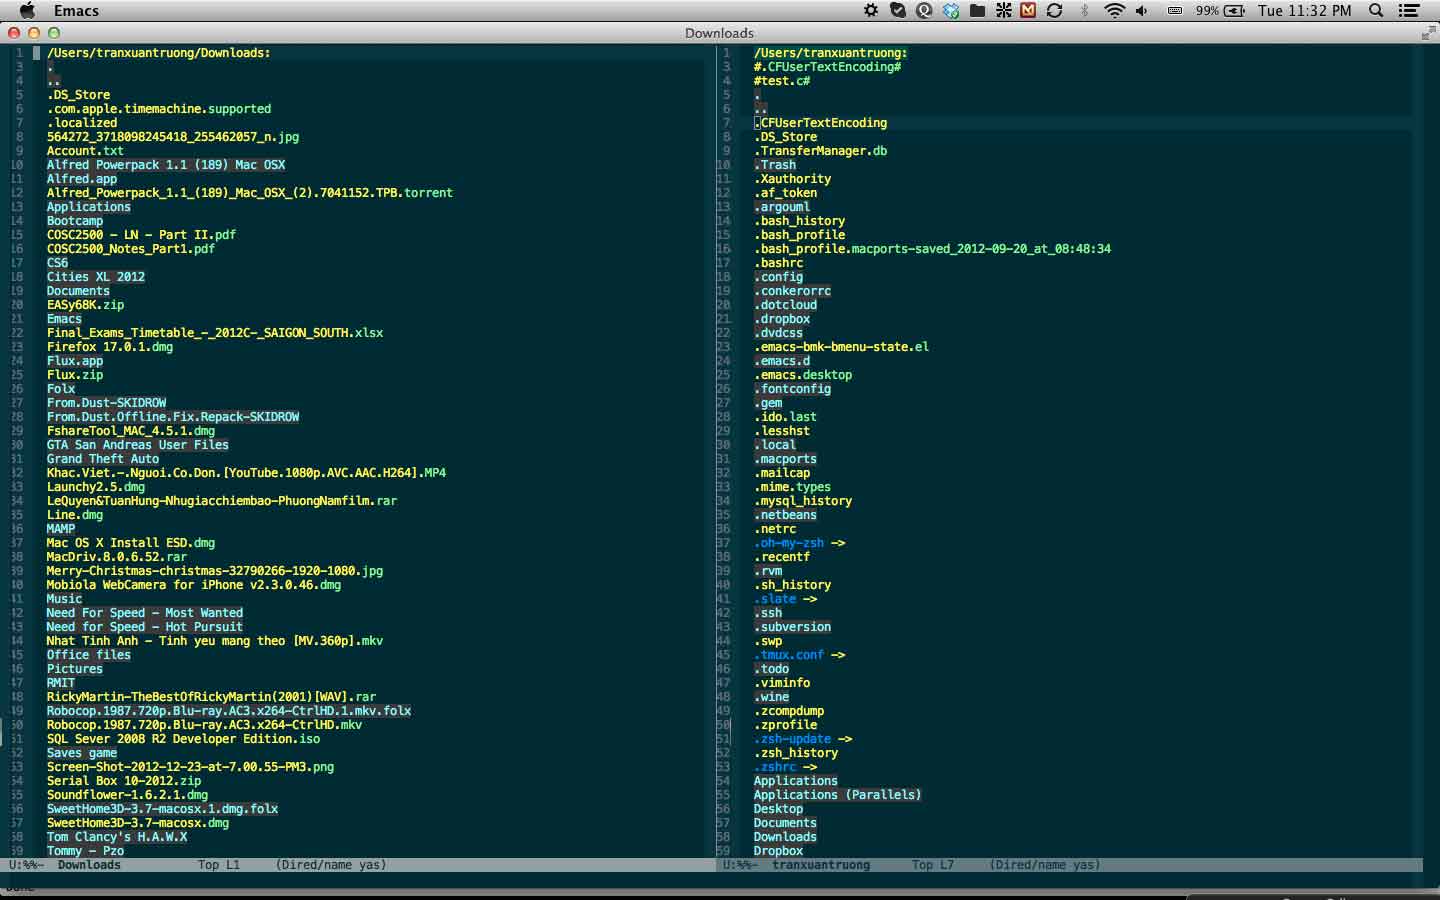This screenshot has height=900, width=1440.
Task: Enter full screen with the arrows icon
Action: 1427,33
